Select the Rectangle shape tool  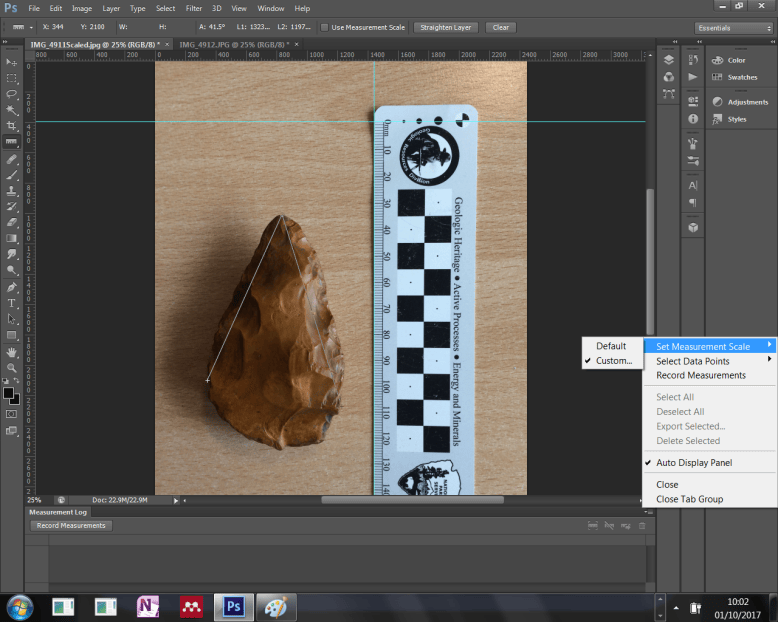(x=11, y=335)
